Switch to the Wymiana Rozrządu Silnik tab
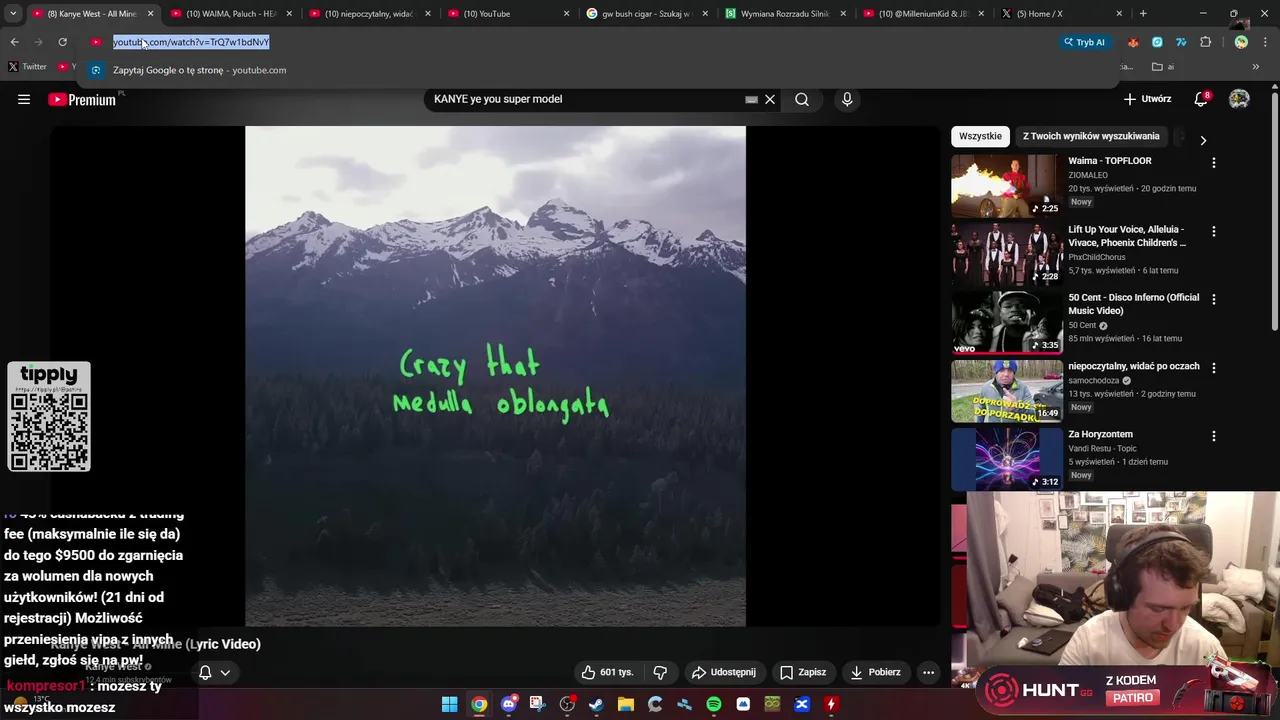The width and height of the screenshot is (1280, 720). (786, 14)
